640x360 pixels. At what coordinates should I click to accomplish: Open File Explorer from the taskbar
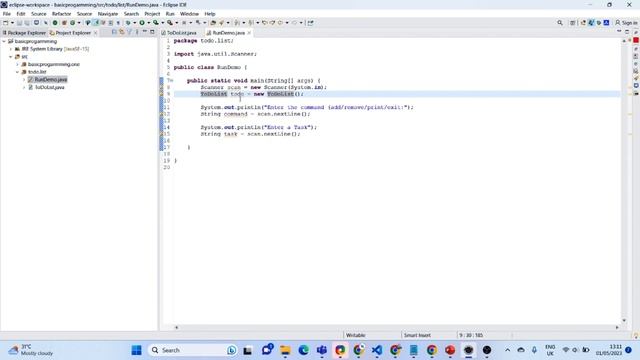[x=285, y=350]
